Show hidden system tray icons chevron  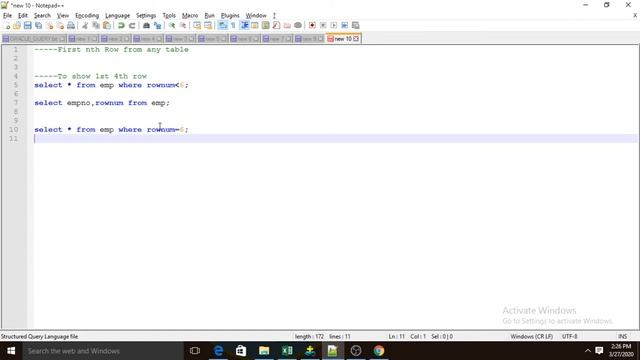[x=587, y=351]
